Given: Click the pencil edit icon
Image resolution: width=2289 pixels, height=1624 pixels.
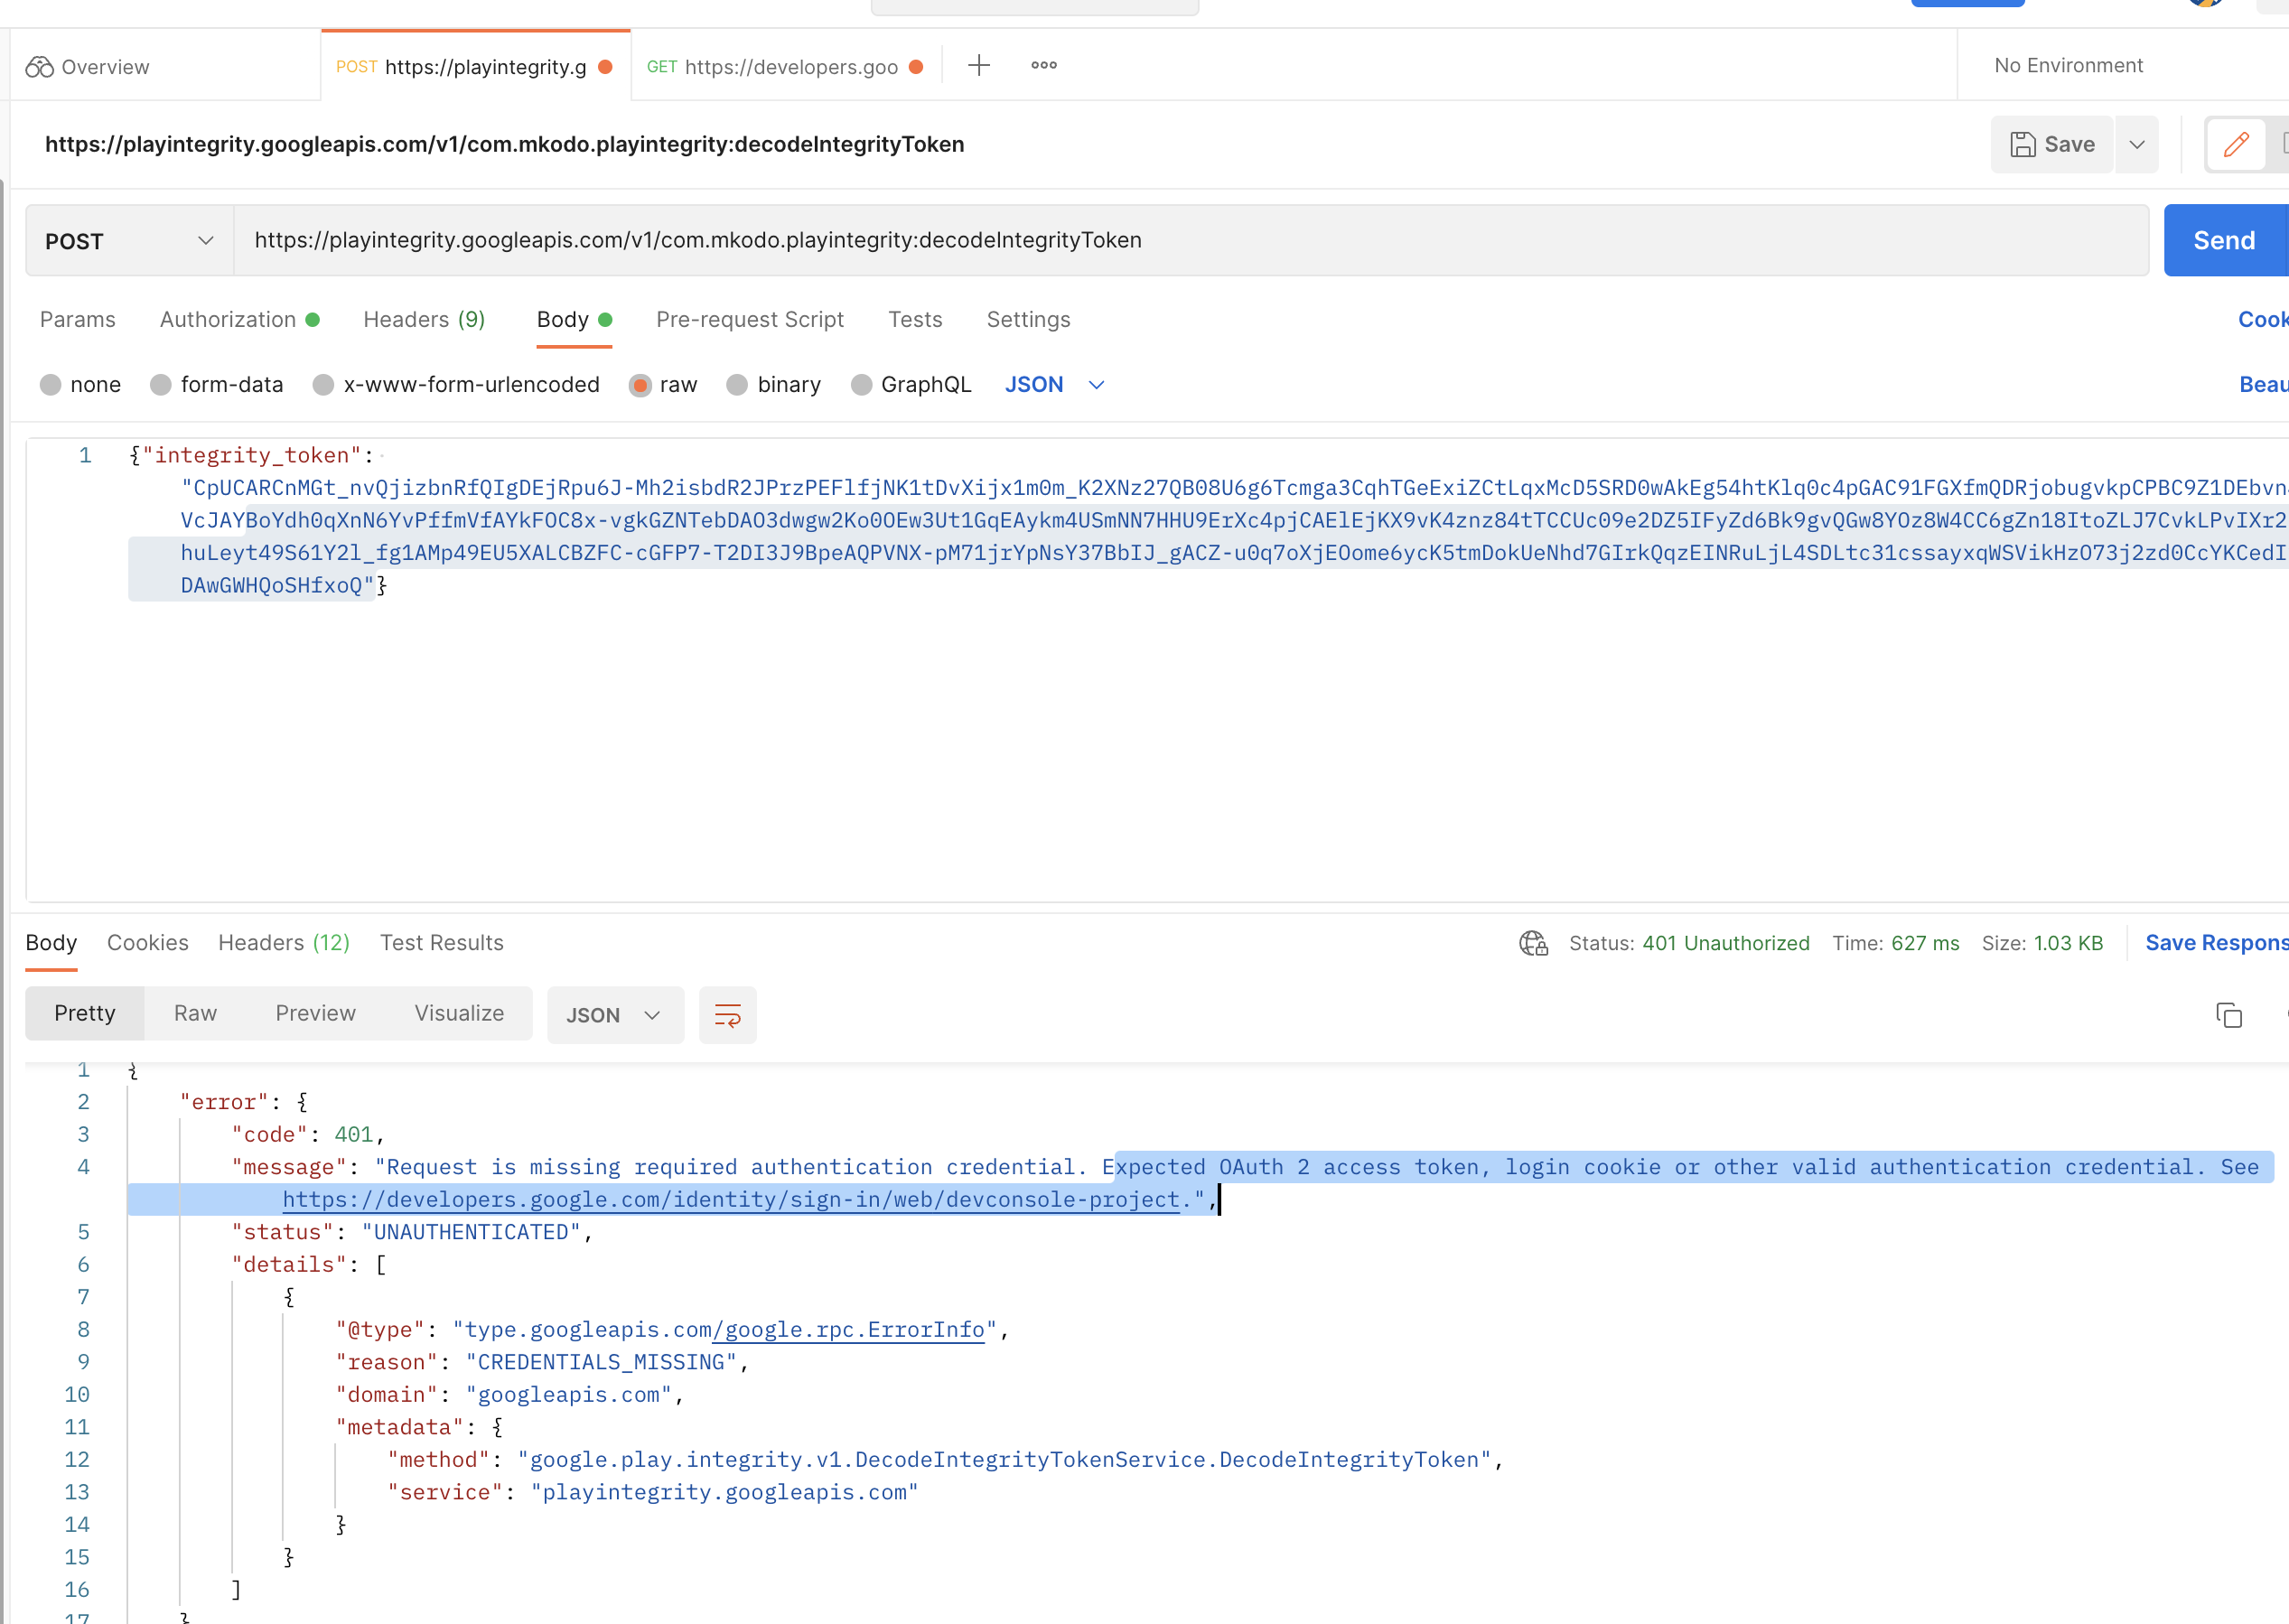Looking at the screenshot, I should tap(2236, 145).
